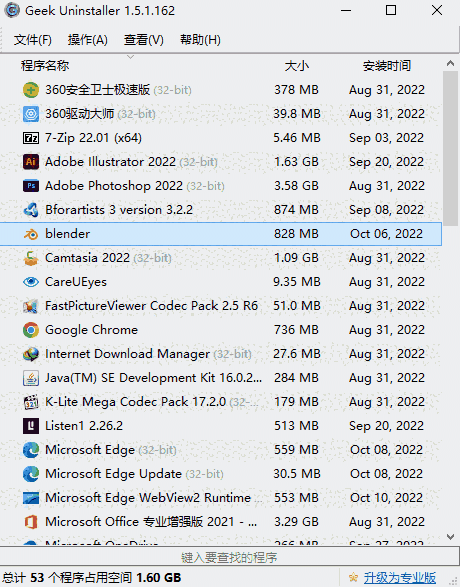Click the Microsoft Edge Update icon
Screen dimensions: 460x587
31,474
